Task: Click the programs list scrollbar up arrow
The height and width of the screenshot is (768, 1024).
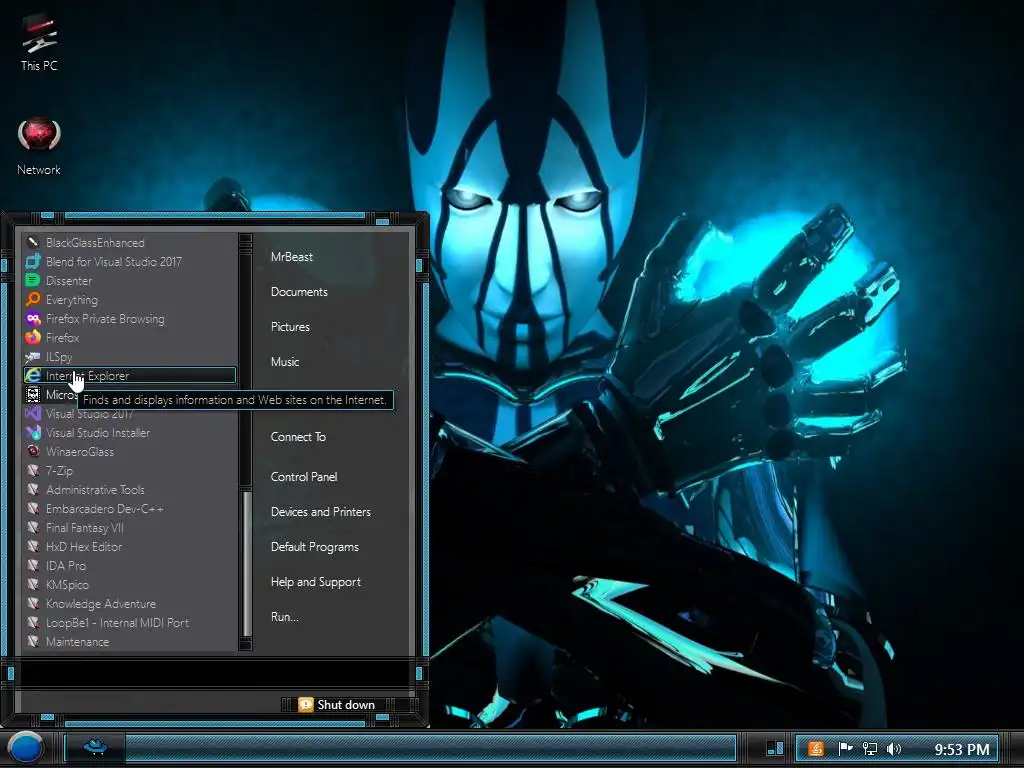Action: click(x=246, y=240)
